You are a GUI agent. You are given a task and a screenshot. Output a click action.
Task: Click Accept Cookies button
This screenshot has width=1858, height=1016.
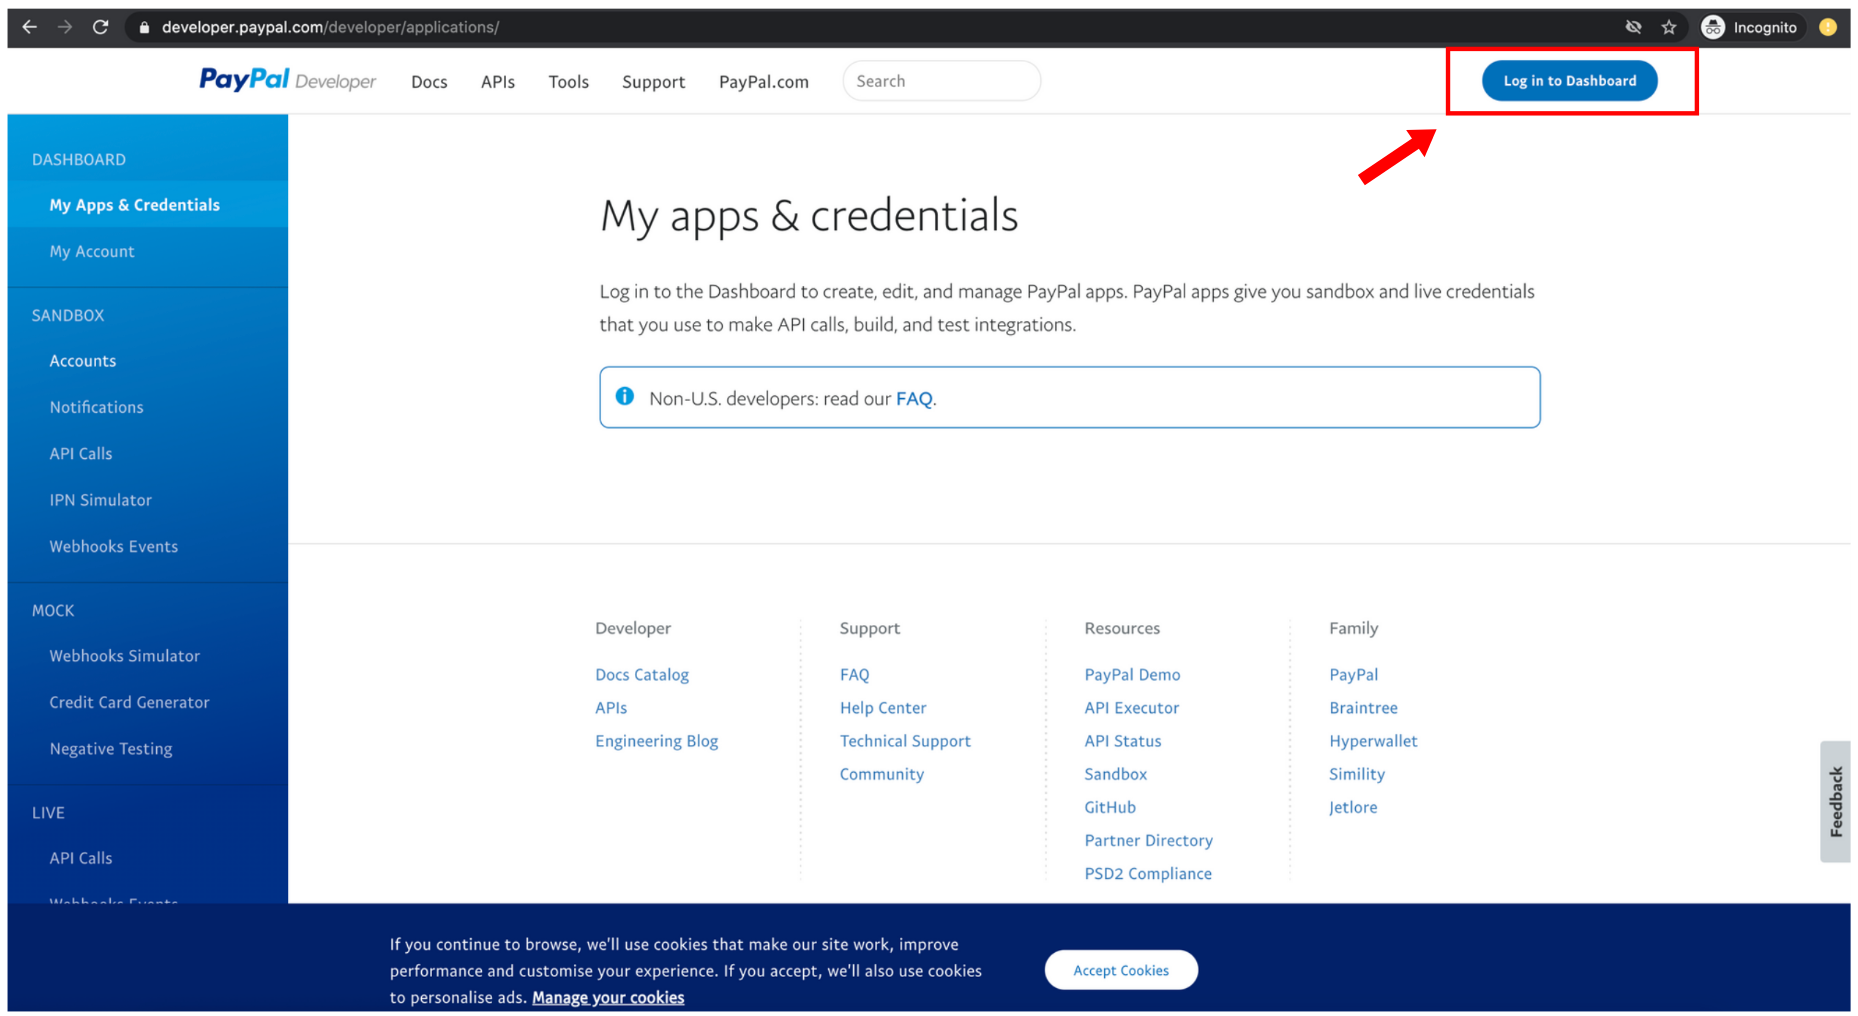pyautogui.click(x=1121, y=970)
